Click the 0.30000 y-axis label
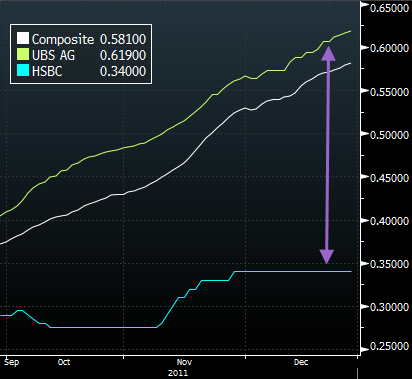This screenshot has height=379, width=412. [x=389, y=307]
